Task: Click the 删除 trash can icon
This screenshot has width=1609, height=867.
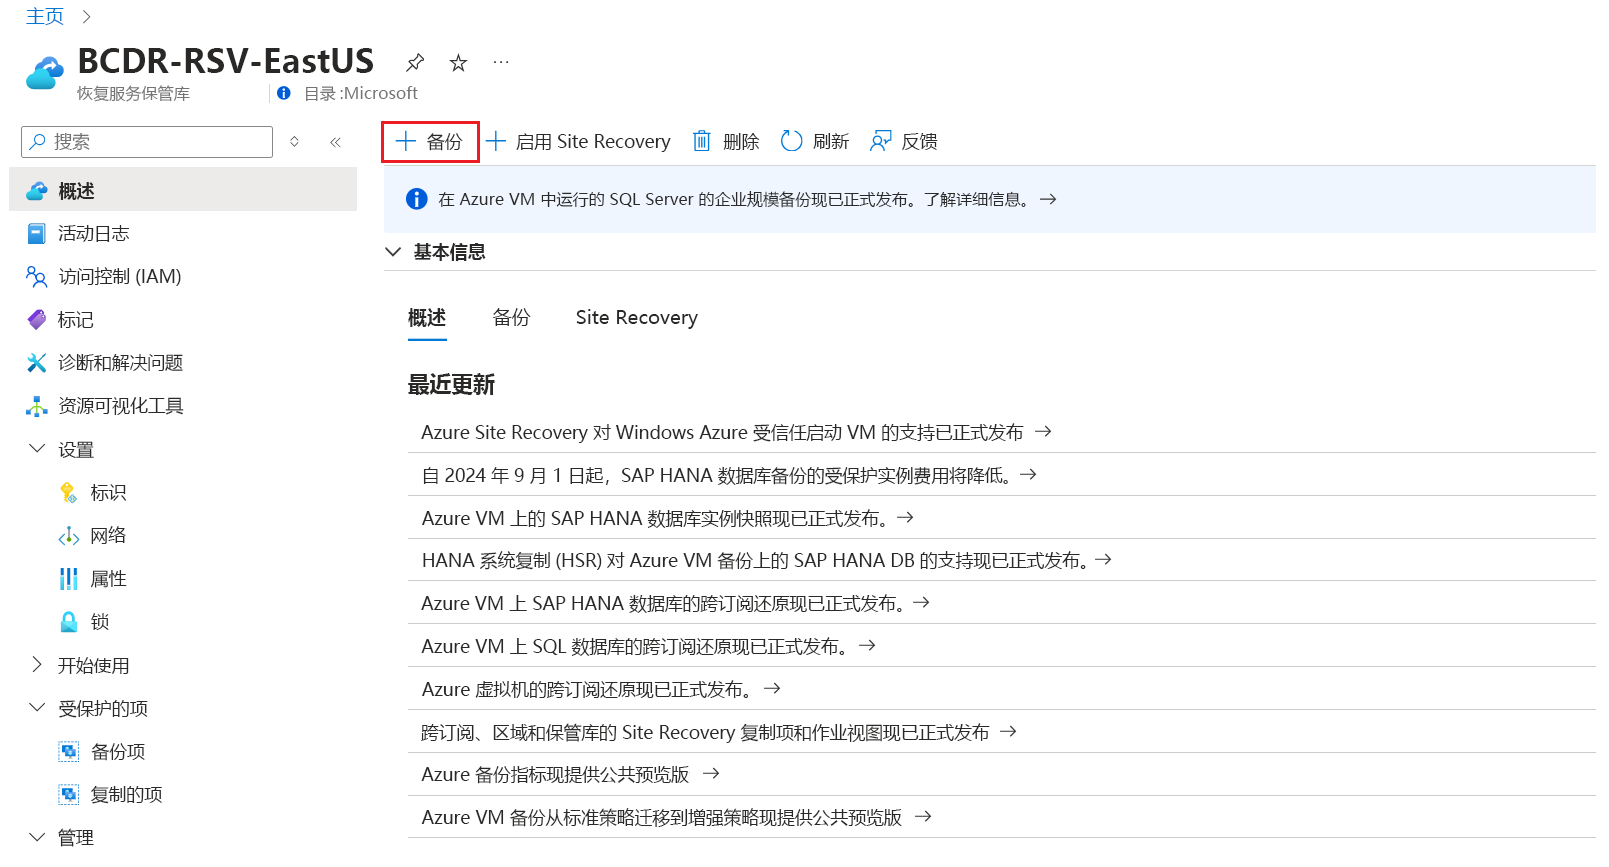Action: [x=702, y=142]
